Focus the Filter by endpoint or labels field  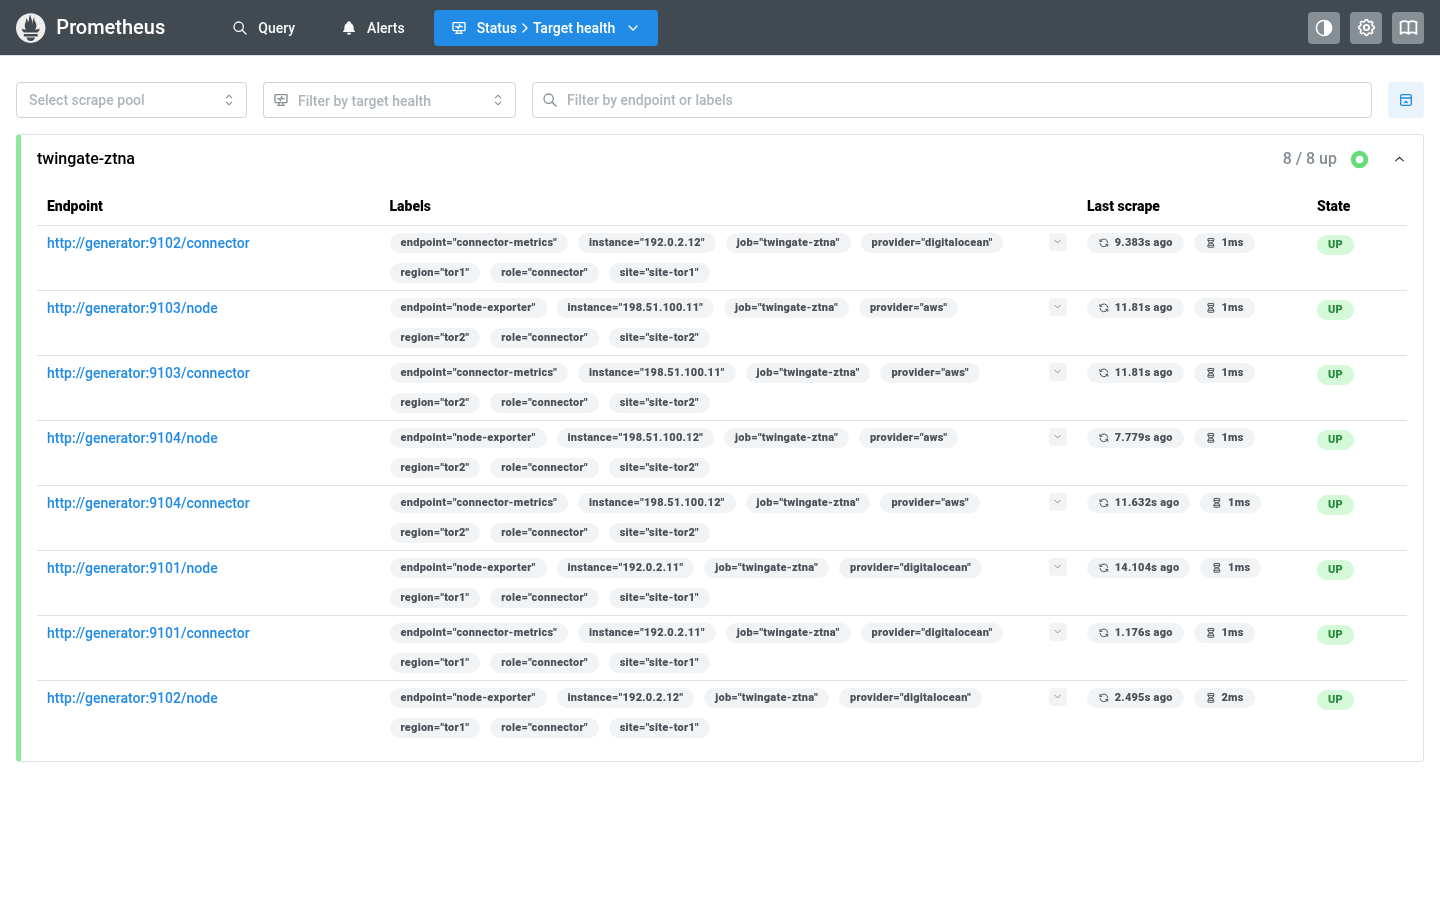[951, 100]
